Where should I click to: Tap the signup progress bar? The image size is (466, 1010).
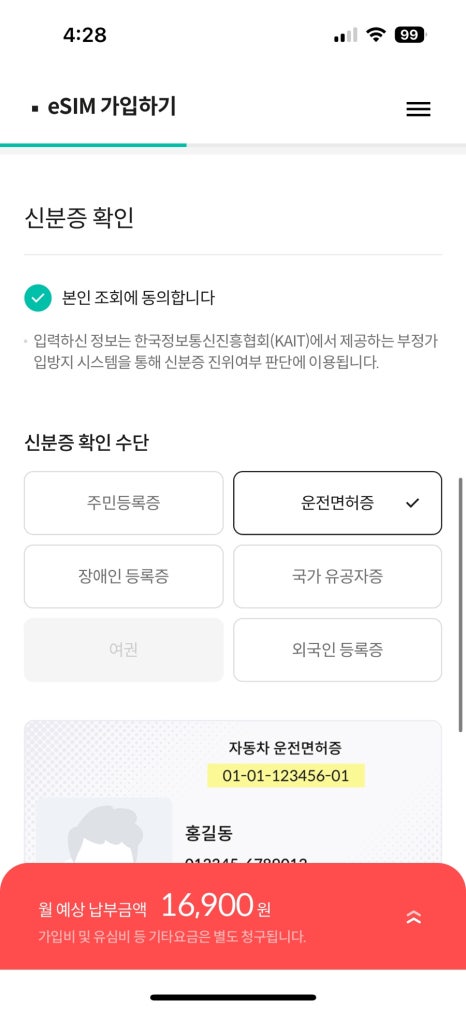(x=233, y=145)
